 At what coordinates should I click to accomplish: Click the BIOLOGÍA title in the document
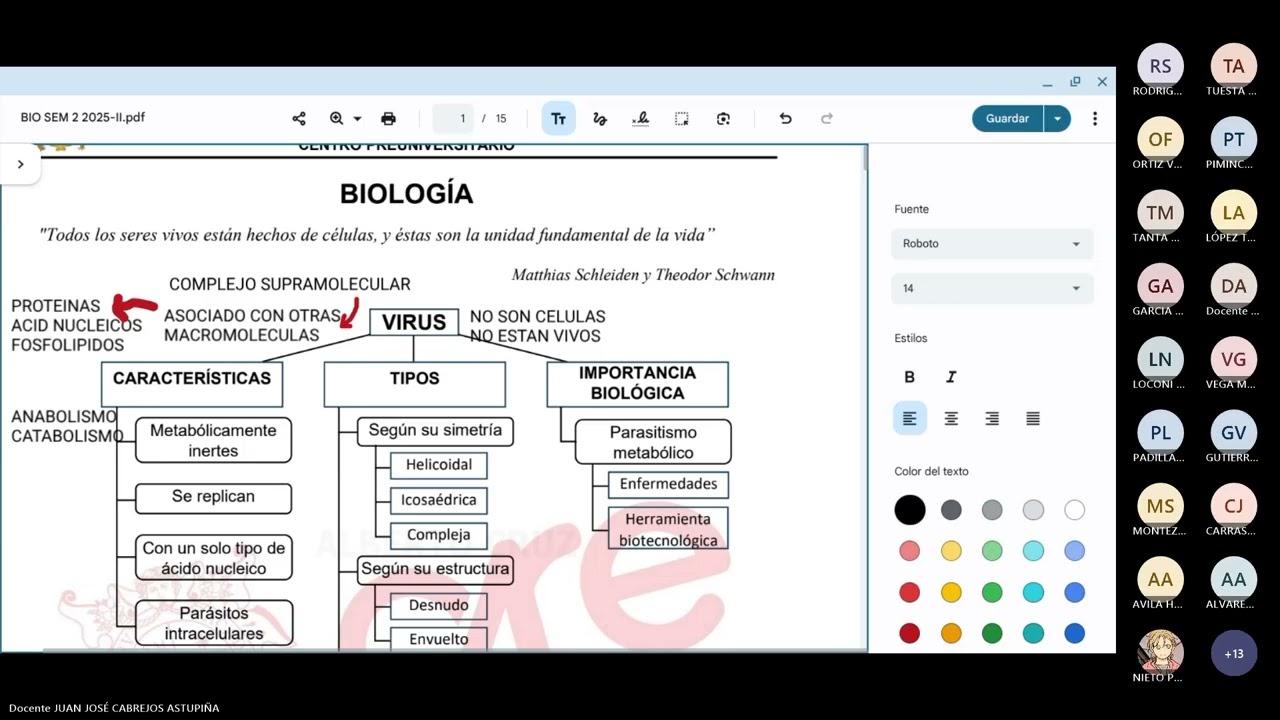coord(406,193)
